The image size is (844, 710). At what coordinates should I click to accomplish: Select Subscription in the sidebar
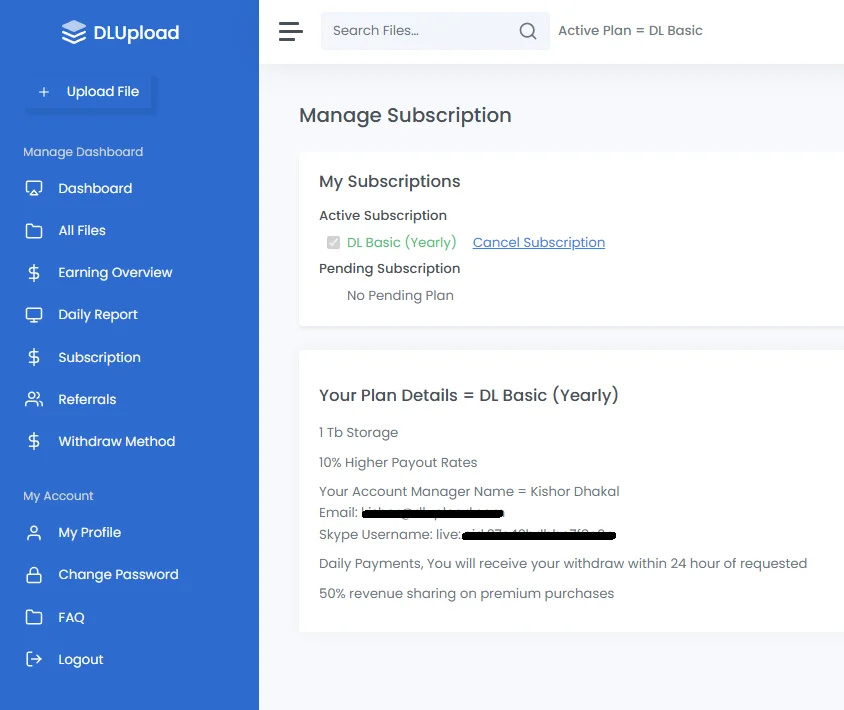[x=100, y=357]
